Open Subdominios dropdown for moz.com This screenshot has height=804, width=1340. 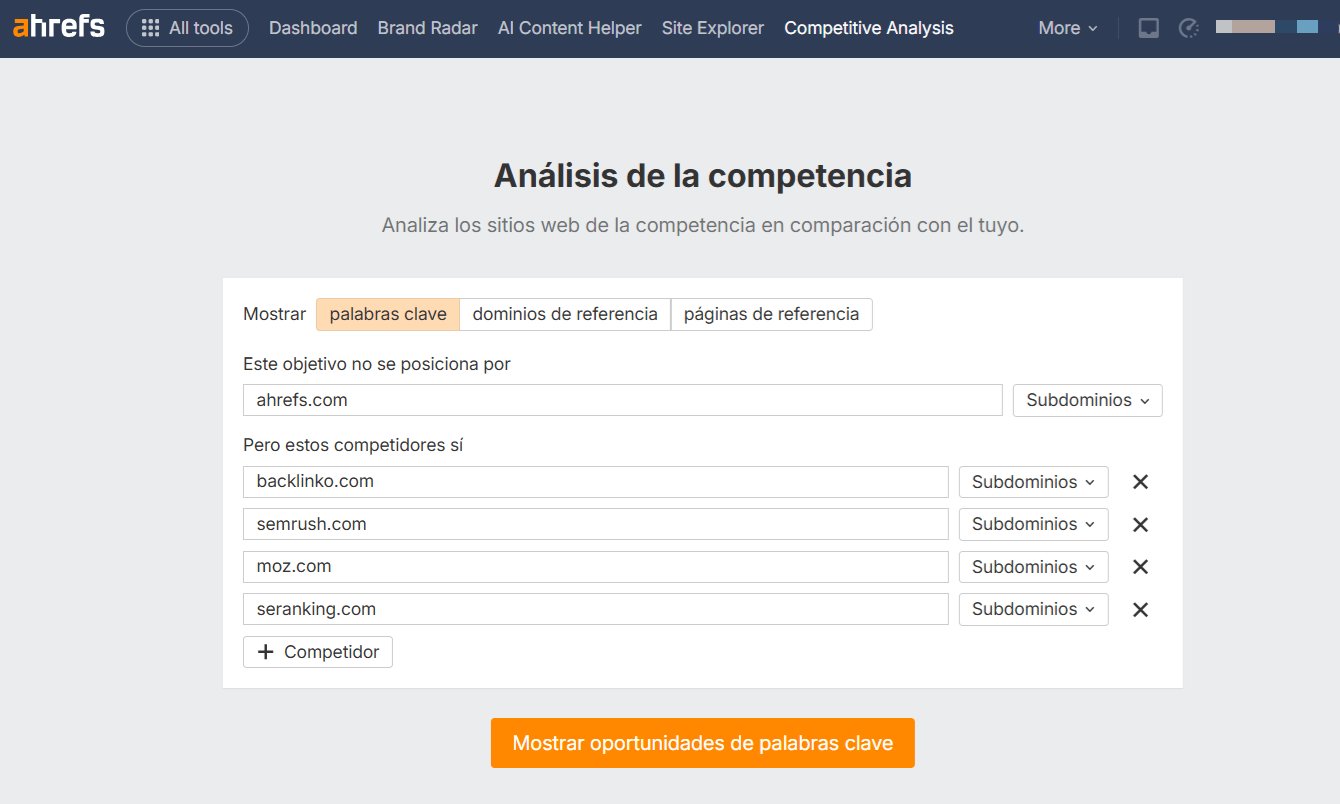(x=1033, y=567)
